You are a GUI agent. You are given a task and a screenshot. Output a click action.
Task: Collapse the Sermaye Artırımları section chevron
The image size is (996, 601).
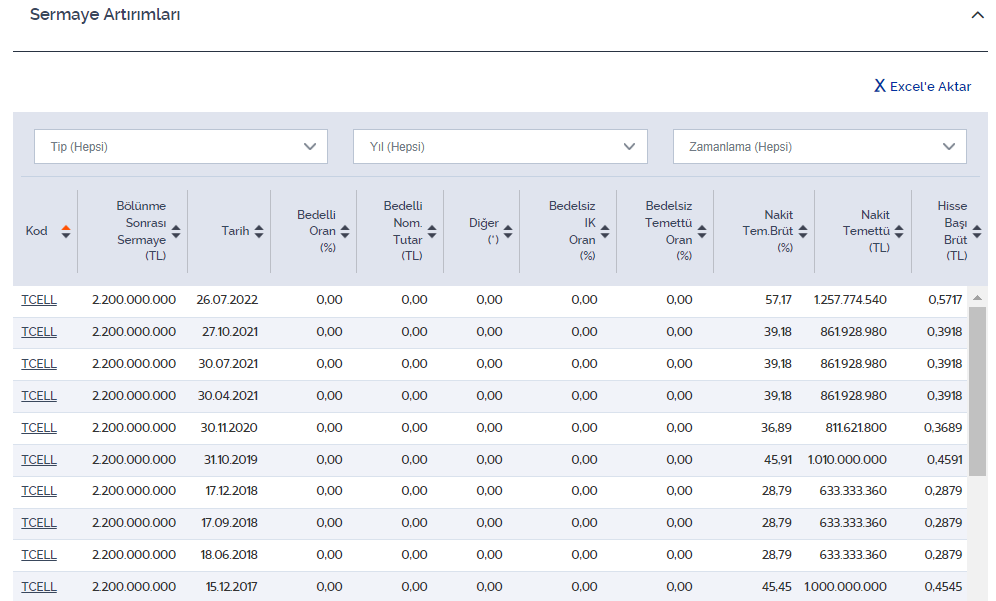[978, 15]
